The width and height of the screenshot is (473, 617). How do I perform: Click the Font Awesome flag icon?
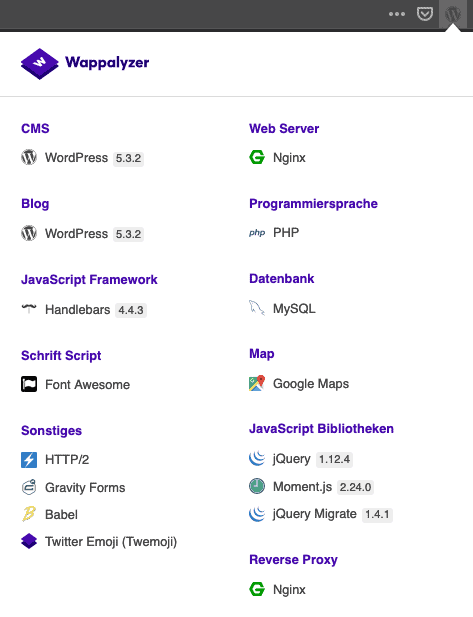[29, 384]
